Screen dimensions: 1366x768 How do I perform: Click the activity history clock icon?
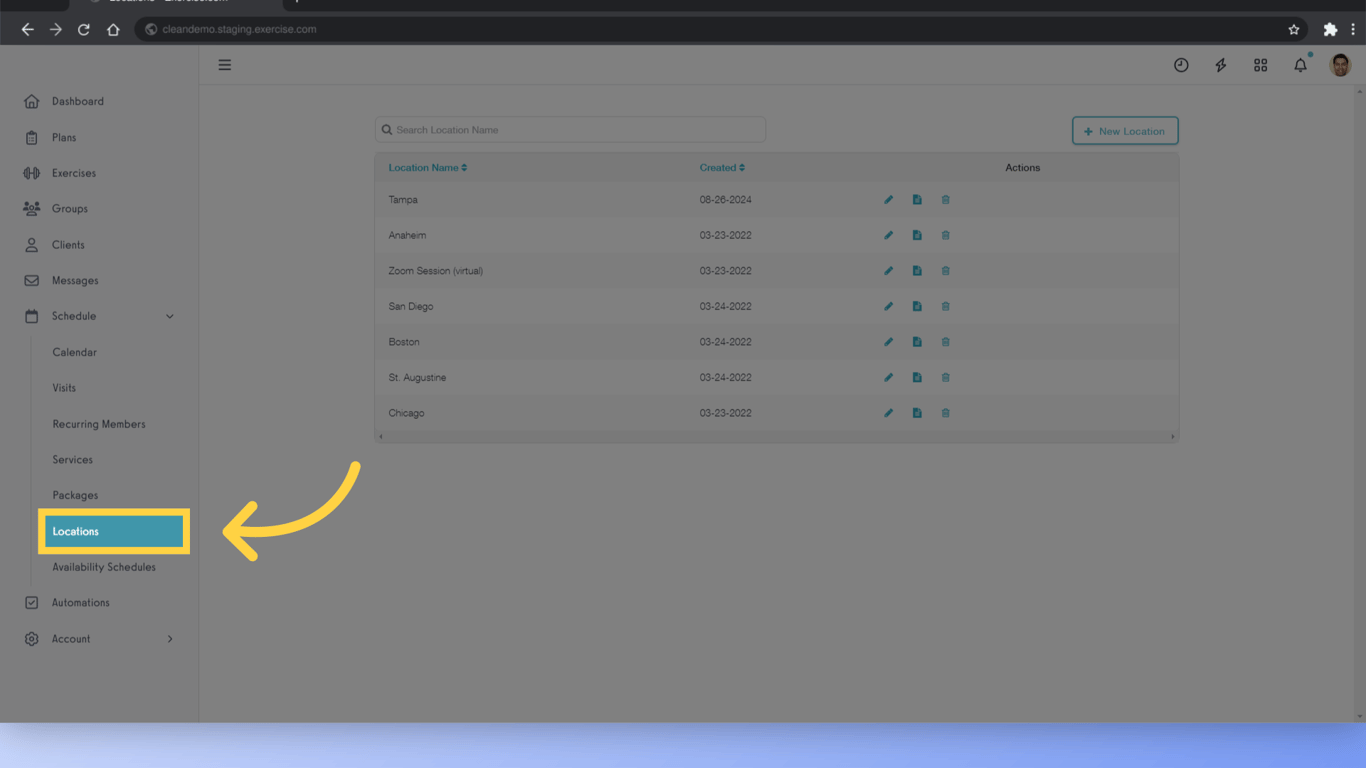1181,64
